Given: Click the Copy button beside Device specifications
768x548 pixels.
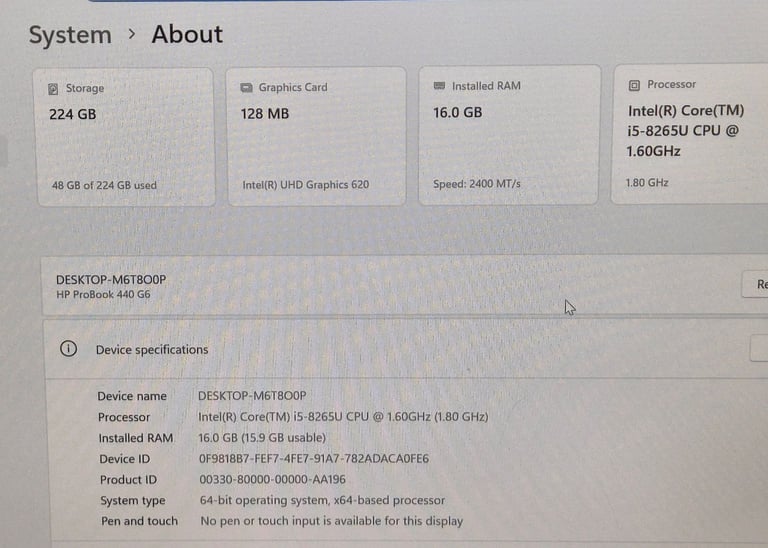Looking at the screenshot, I should click(759, 348).
